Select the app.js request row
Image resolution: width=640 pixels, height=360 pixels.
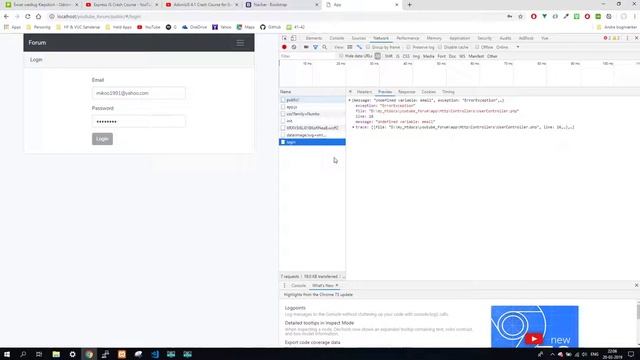coord(312,107)
